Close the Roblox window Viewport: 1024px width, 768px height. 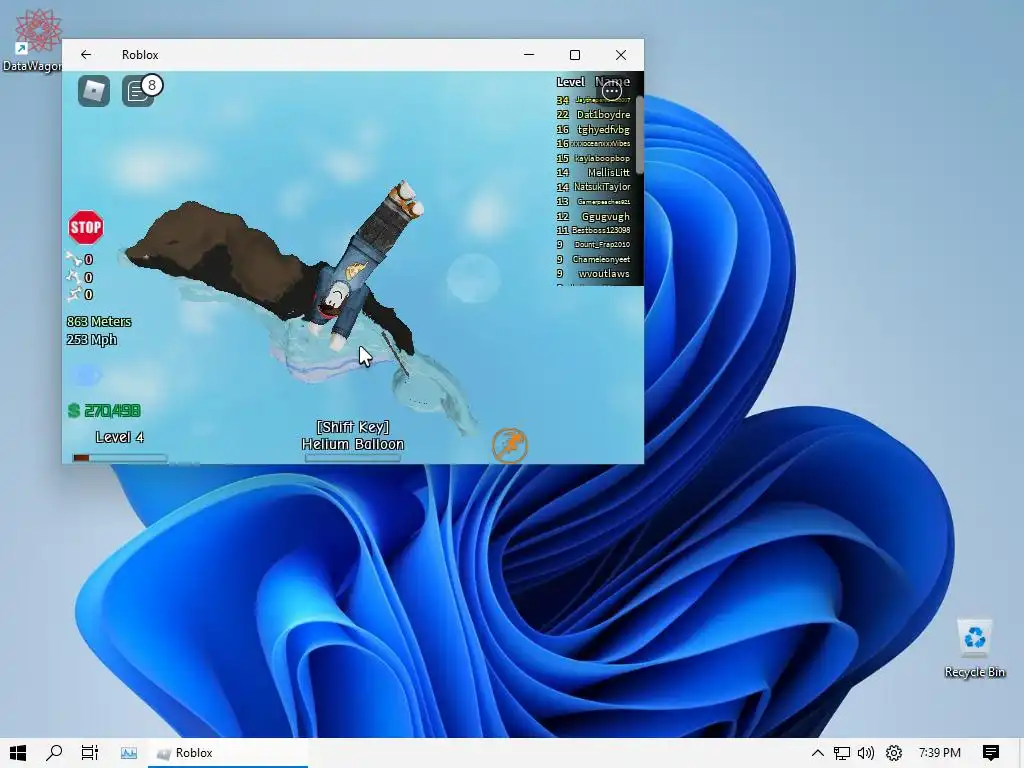[620, 55]
